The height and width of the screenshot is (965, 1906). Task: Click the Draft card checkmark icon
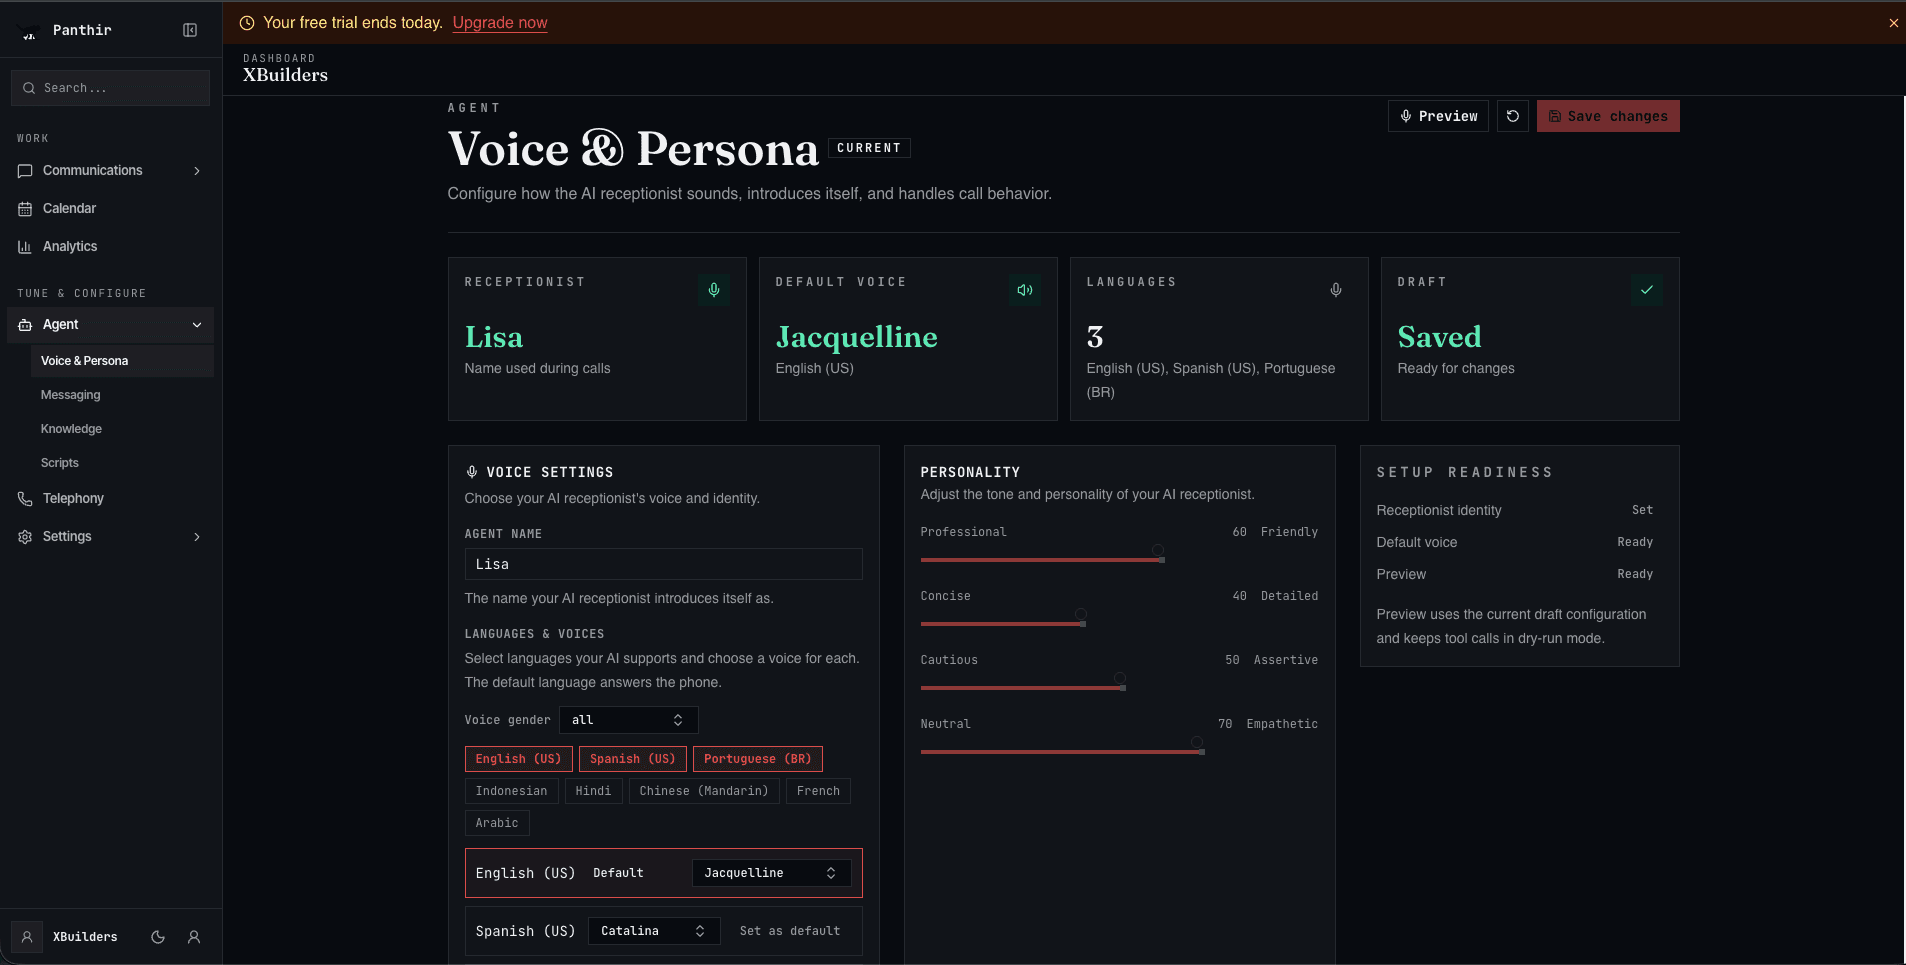[x=1647, y=290]
